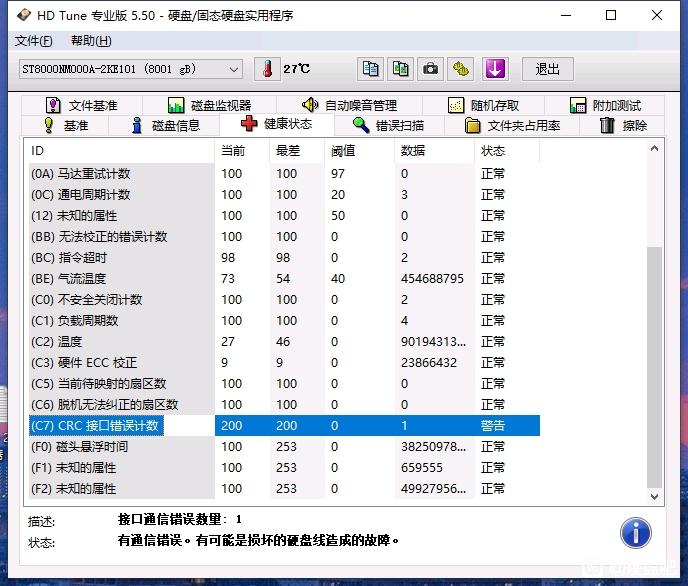
Task: Select the (F0) 磁头悬浮时间 row
Action: (x=284, y=447)
